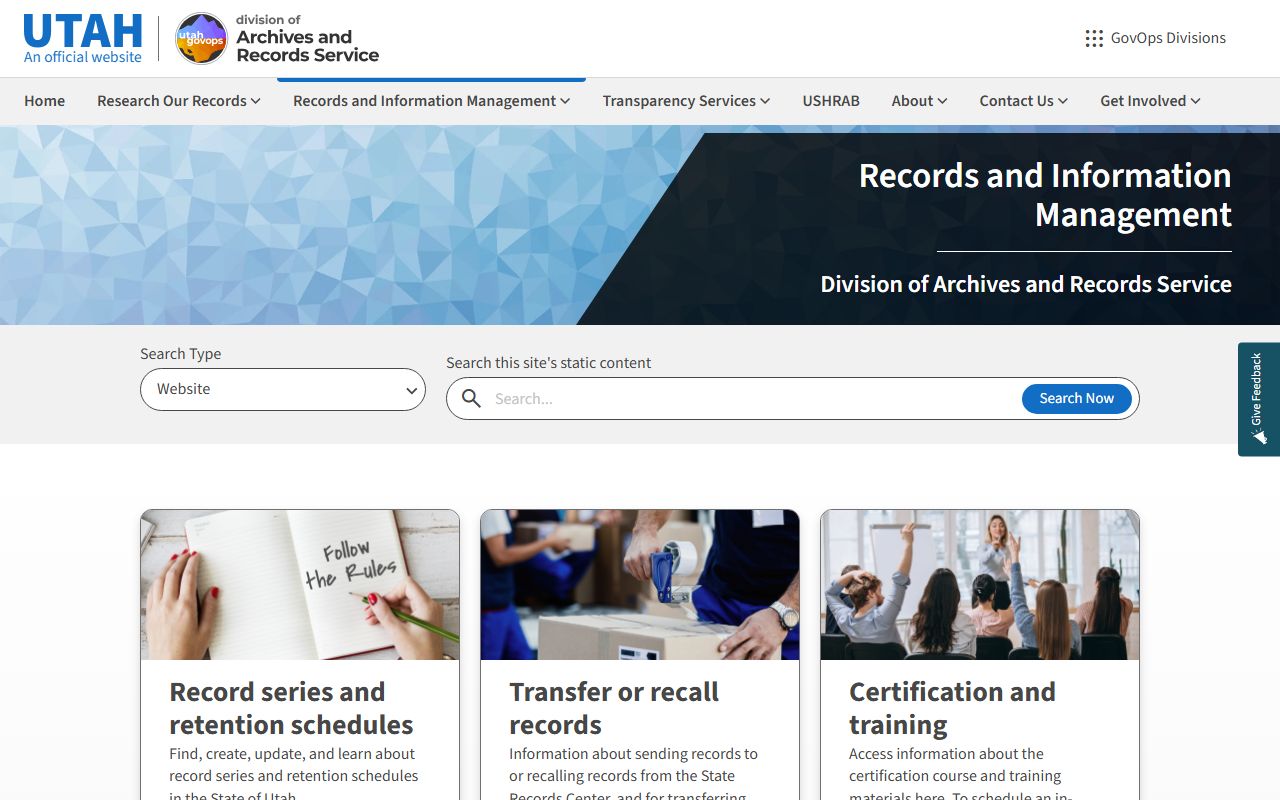Viewport: 1280px width, 800px height.
Task: Open the USHRAB nav item
Action: click(x=831, y=101)
